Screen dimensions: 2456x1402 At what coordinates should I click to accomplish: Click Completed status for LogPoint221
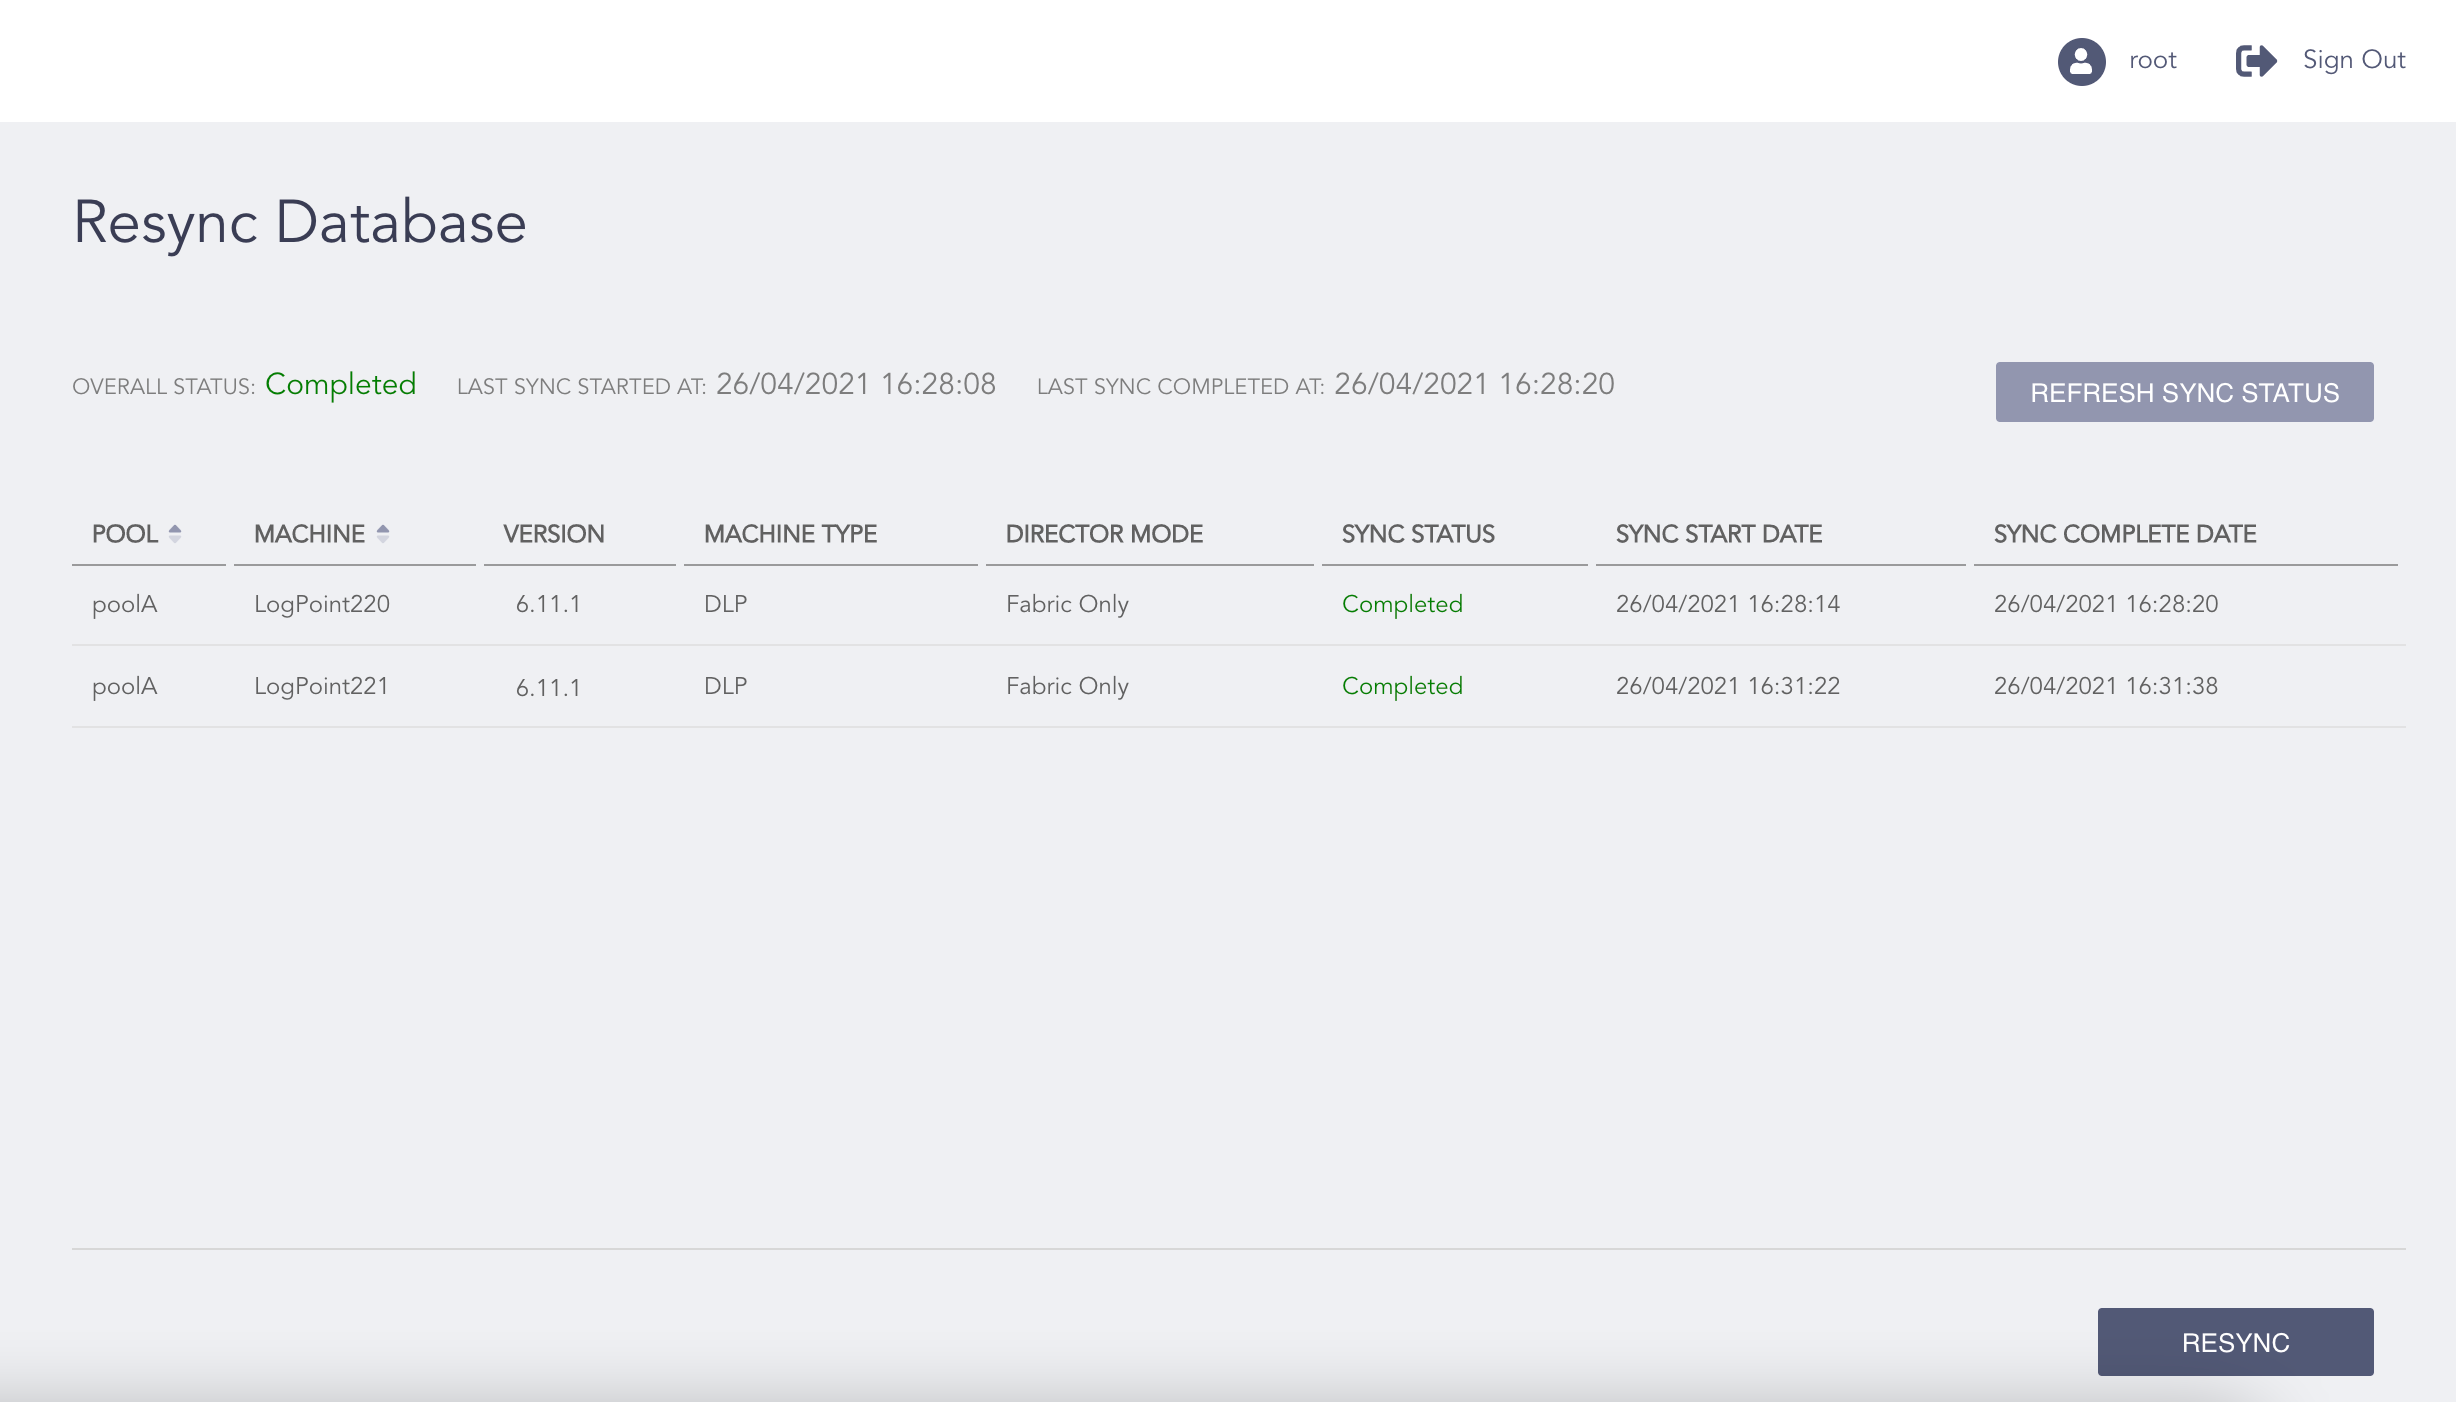[1402, 686]
